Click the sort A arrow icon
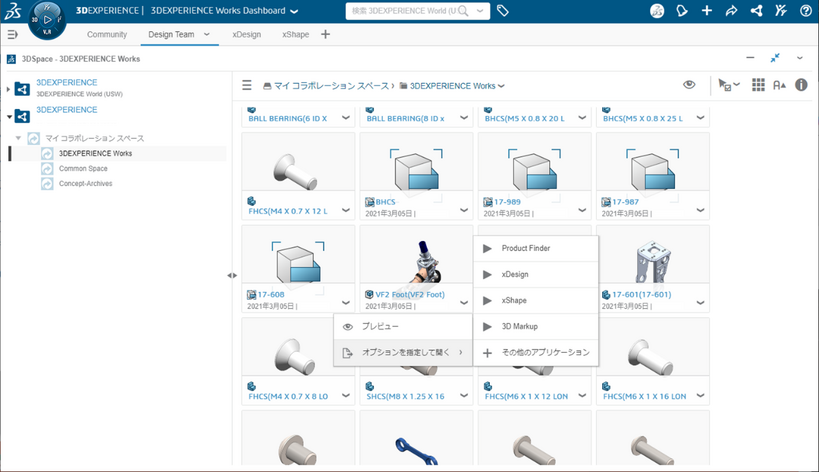Image resolution: width=819 pixels, height=472 pixels. tap(780, 86)
